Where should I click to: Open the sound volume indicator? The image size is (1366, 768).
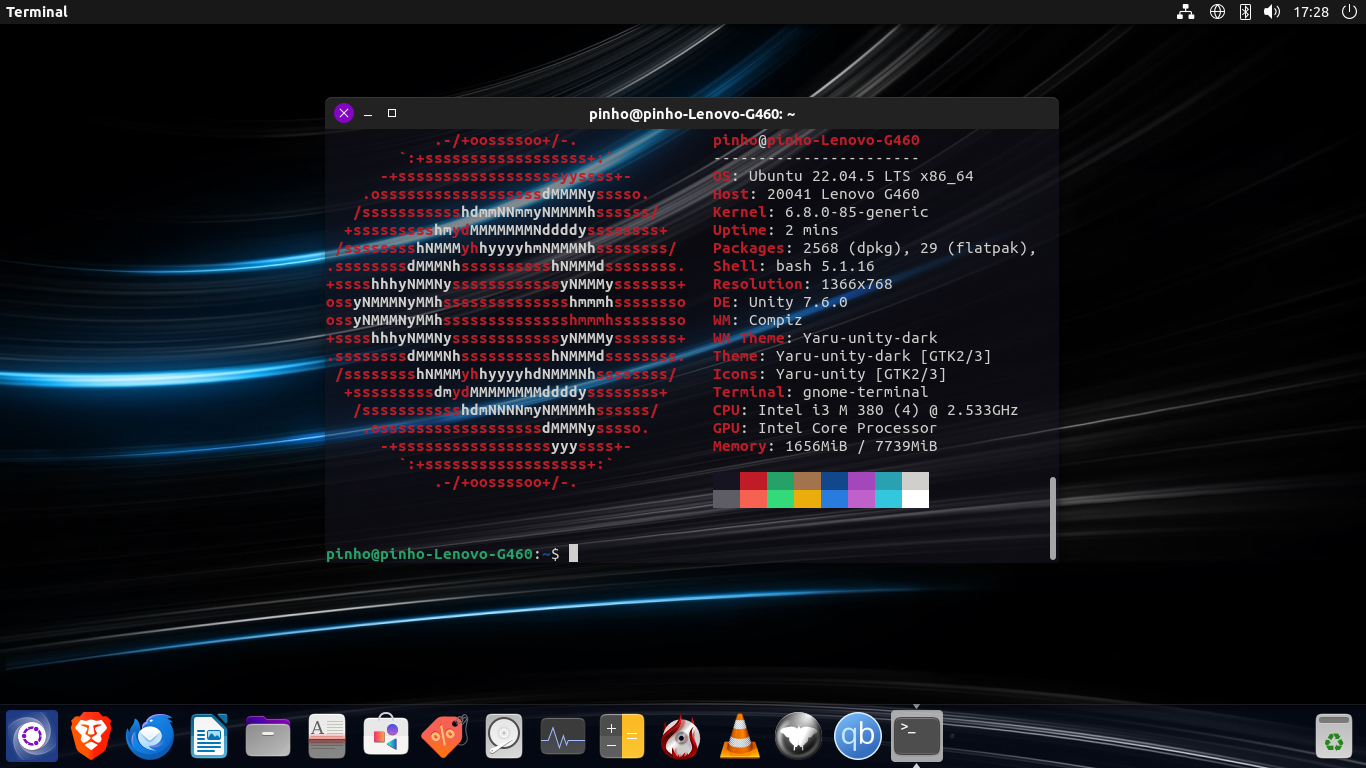click(x=1272, y=12)
